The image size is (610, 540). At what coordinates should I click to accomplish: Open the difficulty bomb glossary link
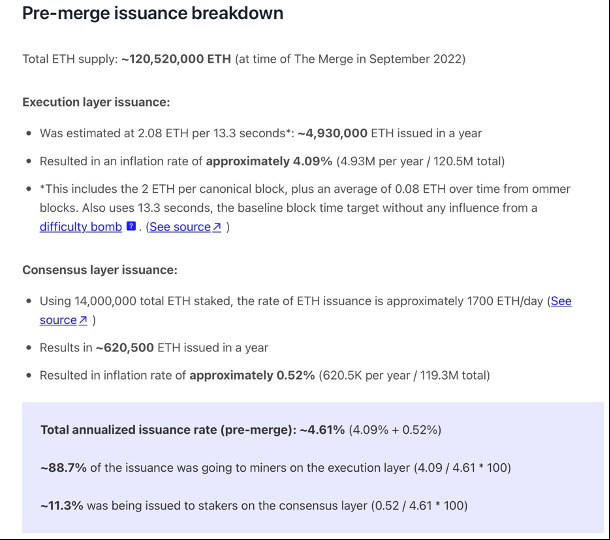click(x=81, y=226)
